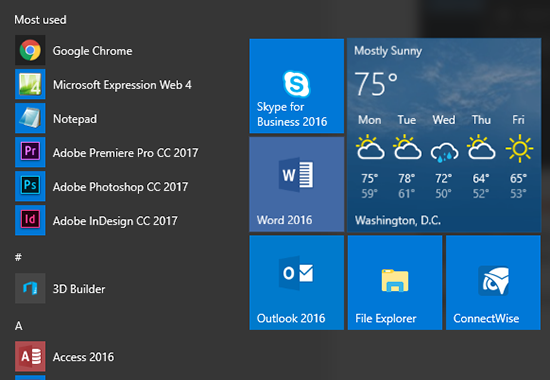This screenshot has width=550, height=380.
Task: Launch Microsoft Expression Web 4 icon
Action: point(30,84)
